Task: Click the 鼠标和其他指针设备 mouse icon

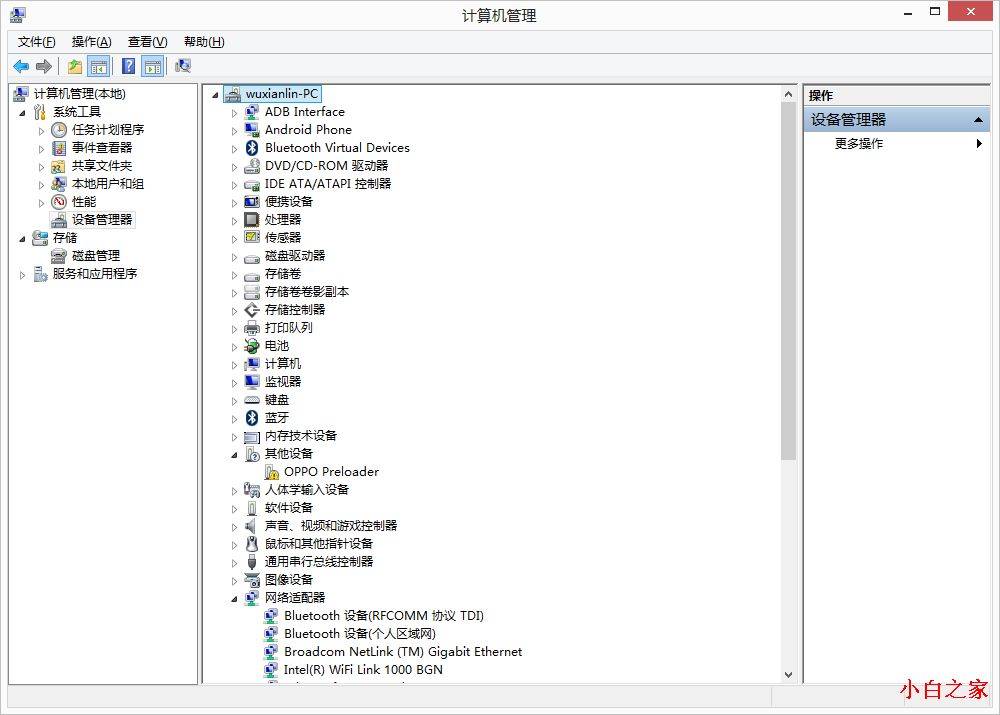Action: click(253, 544)
